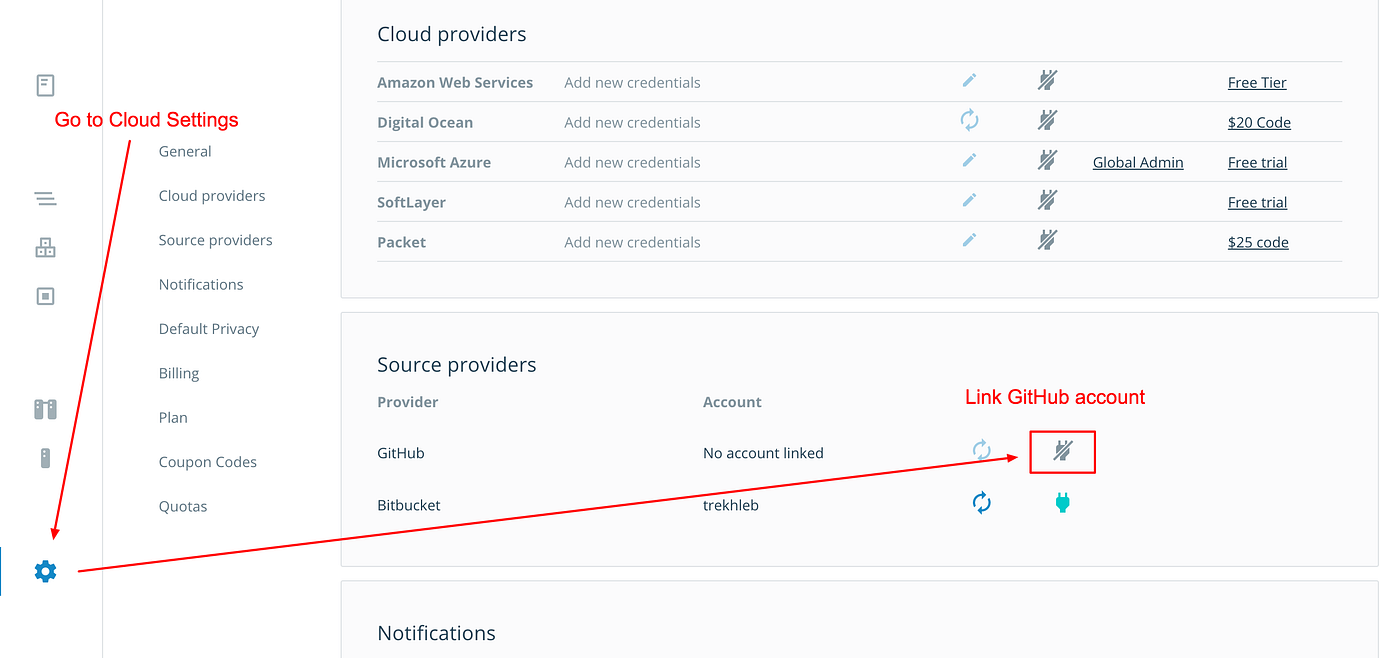Click the 'No account linked' text
Image resolution: width=1400 pixels, height=658 pixels.
(763, 454)
